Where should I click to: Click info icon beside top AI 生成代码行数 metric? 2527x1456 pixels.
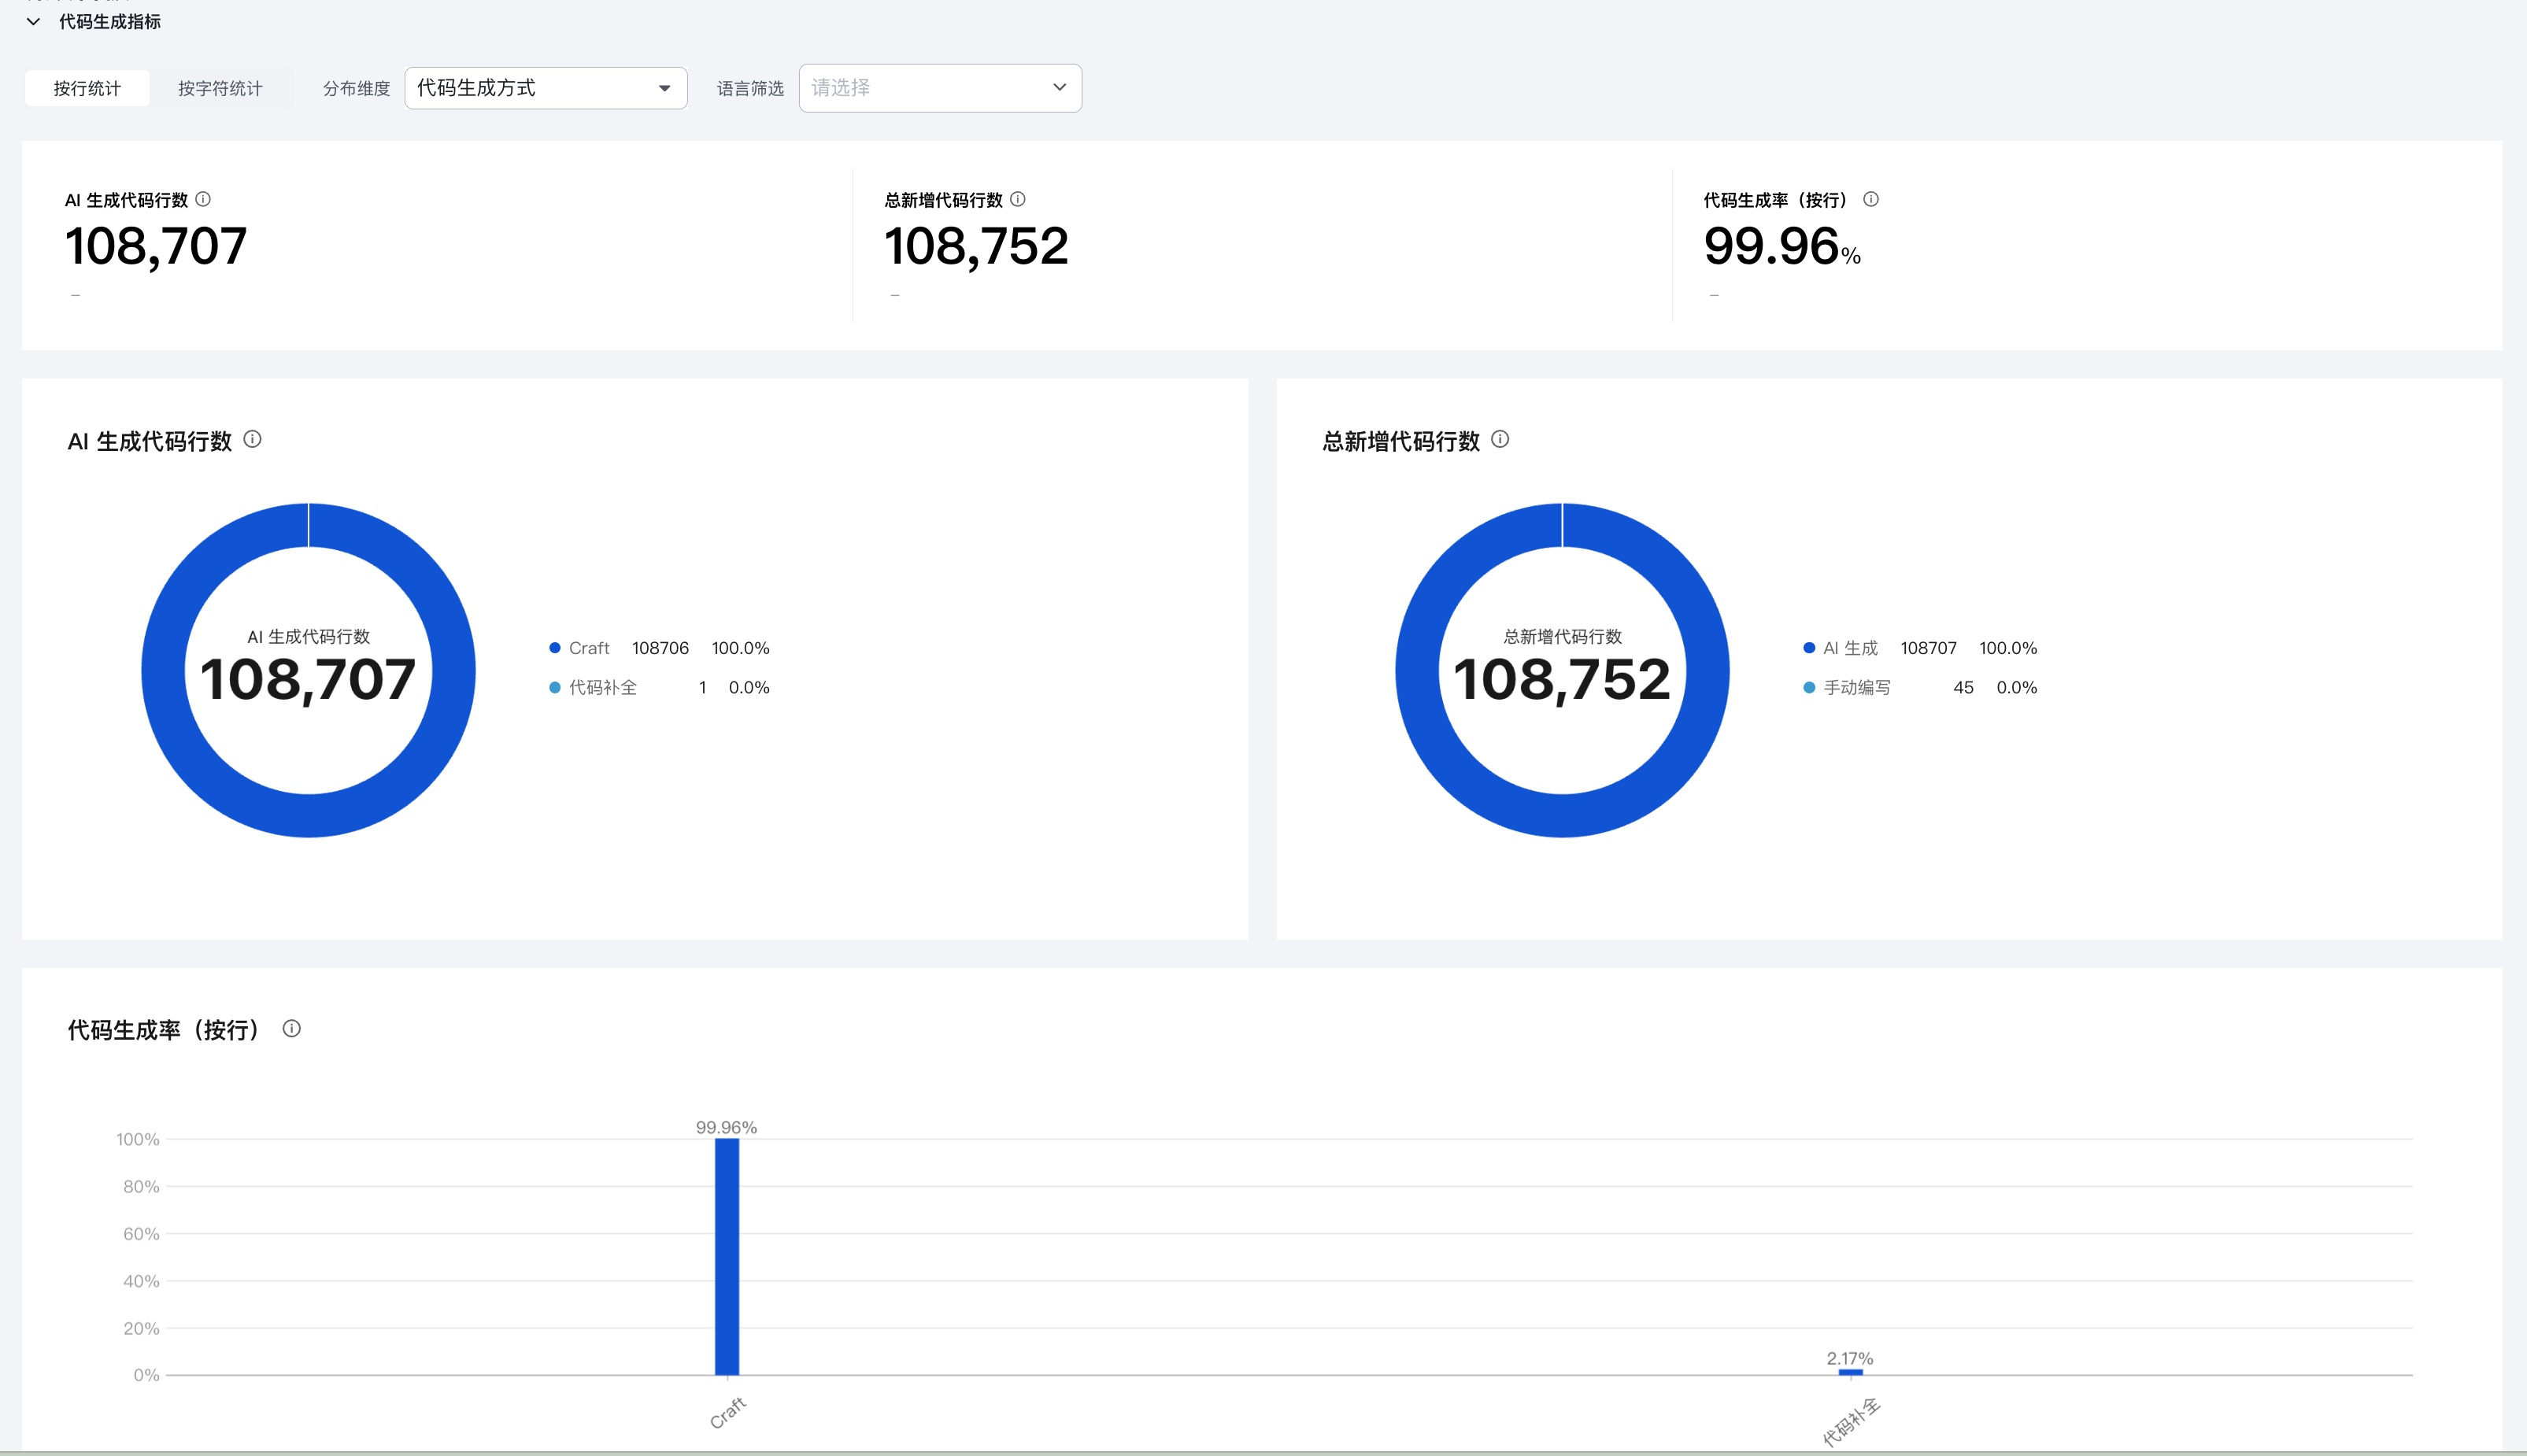203,199
